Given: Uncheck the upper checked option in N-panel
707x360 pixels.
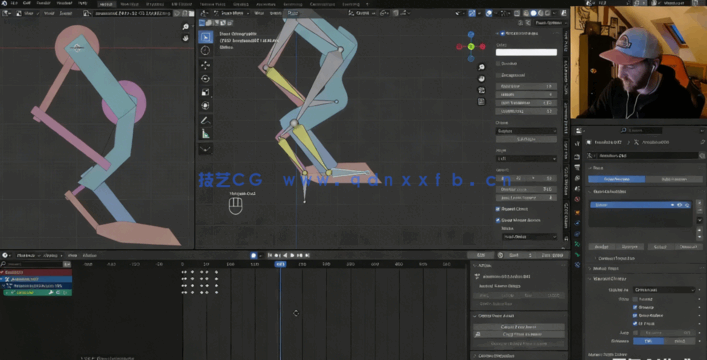Looking at the screenshot, I should [x=498, y=209].
